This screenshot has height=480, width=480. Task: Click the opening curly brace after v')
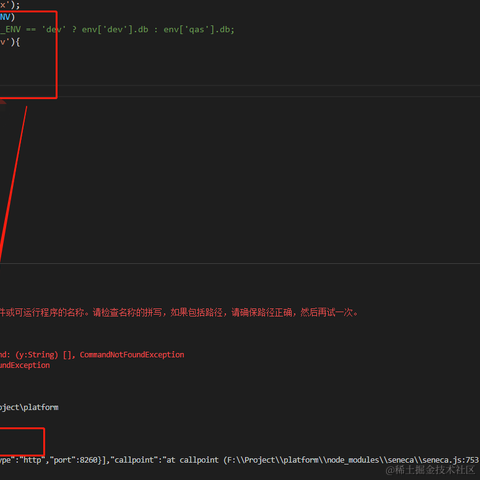coord(17,42)
